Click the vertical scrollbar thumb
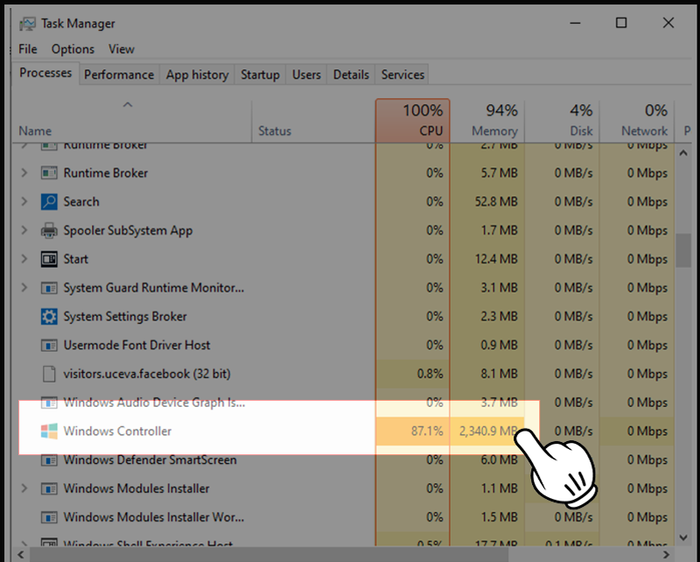The width and height of the screenshot is (700, 562). pos(683,251)
